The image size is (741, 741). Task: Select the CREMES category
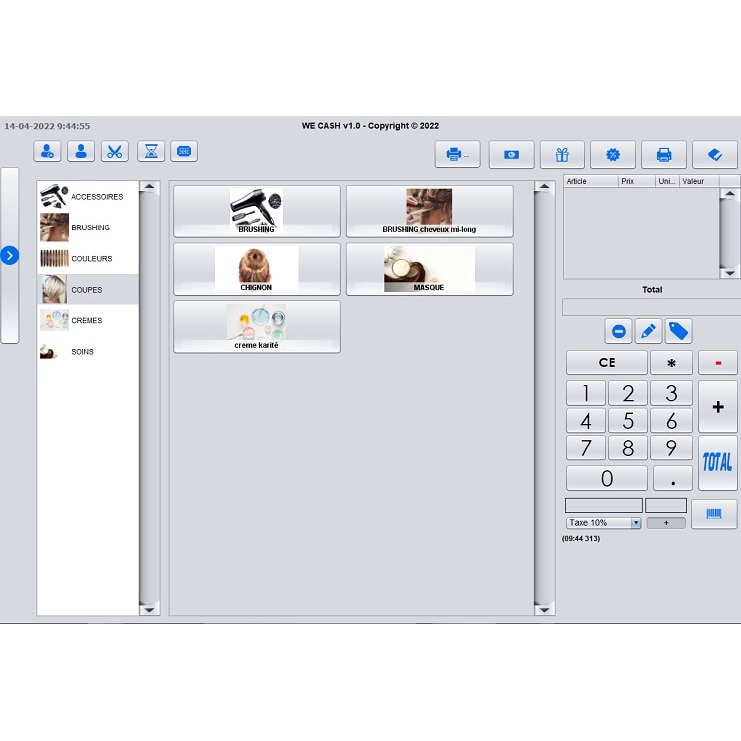tap(88, 320)
